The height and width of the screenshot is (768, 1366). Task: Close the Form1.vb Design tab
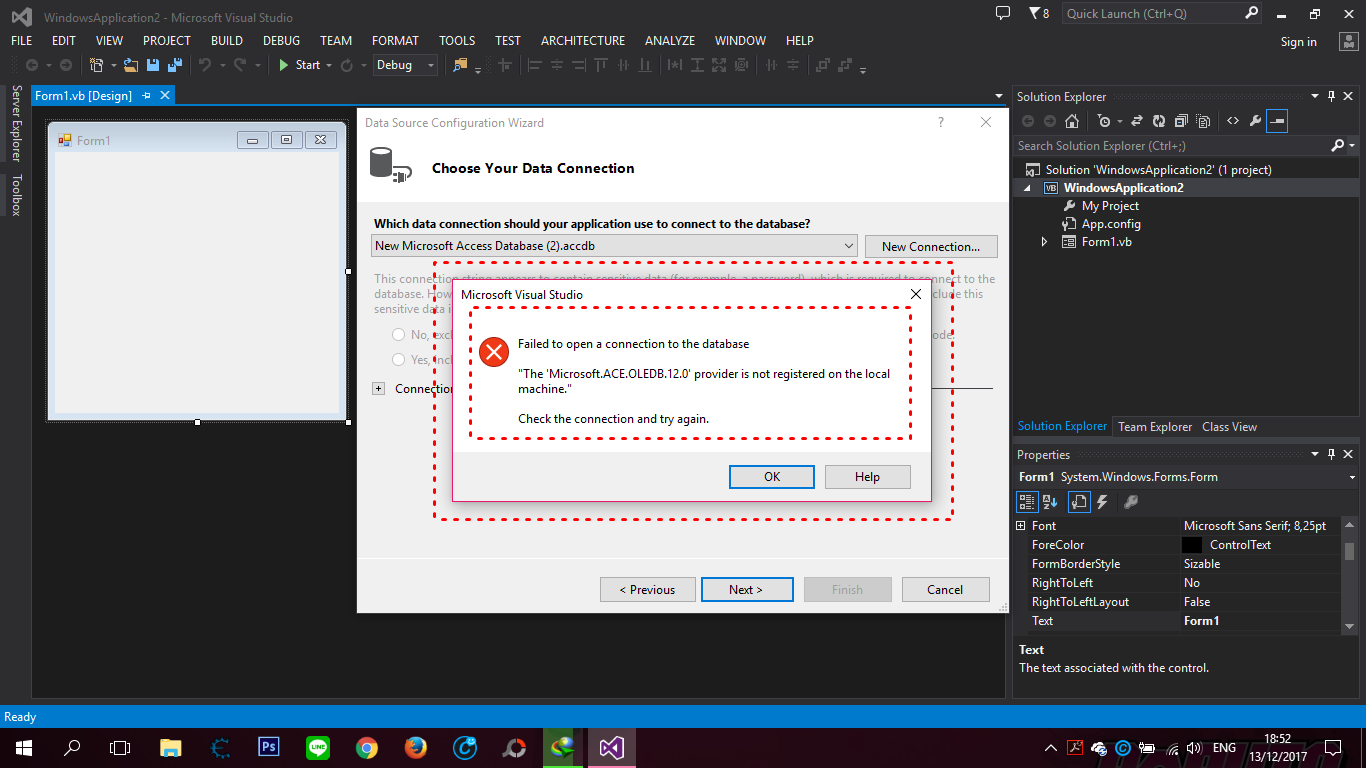click(165, 95)
